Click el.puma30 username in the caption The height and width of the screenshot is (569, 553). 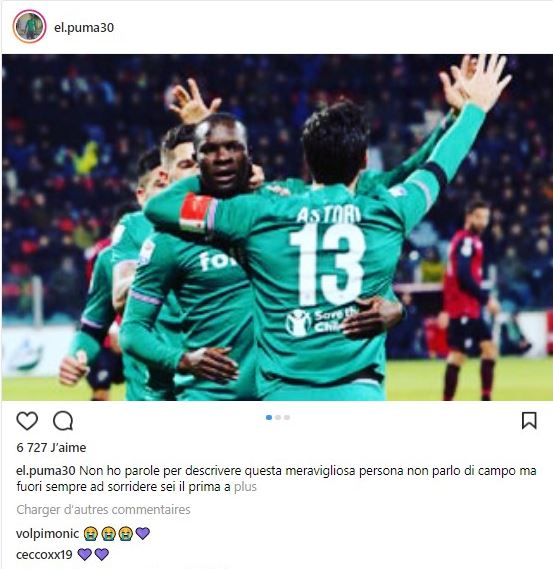(46, 471)
